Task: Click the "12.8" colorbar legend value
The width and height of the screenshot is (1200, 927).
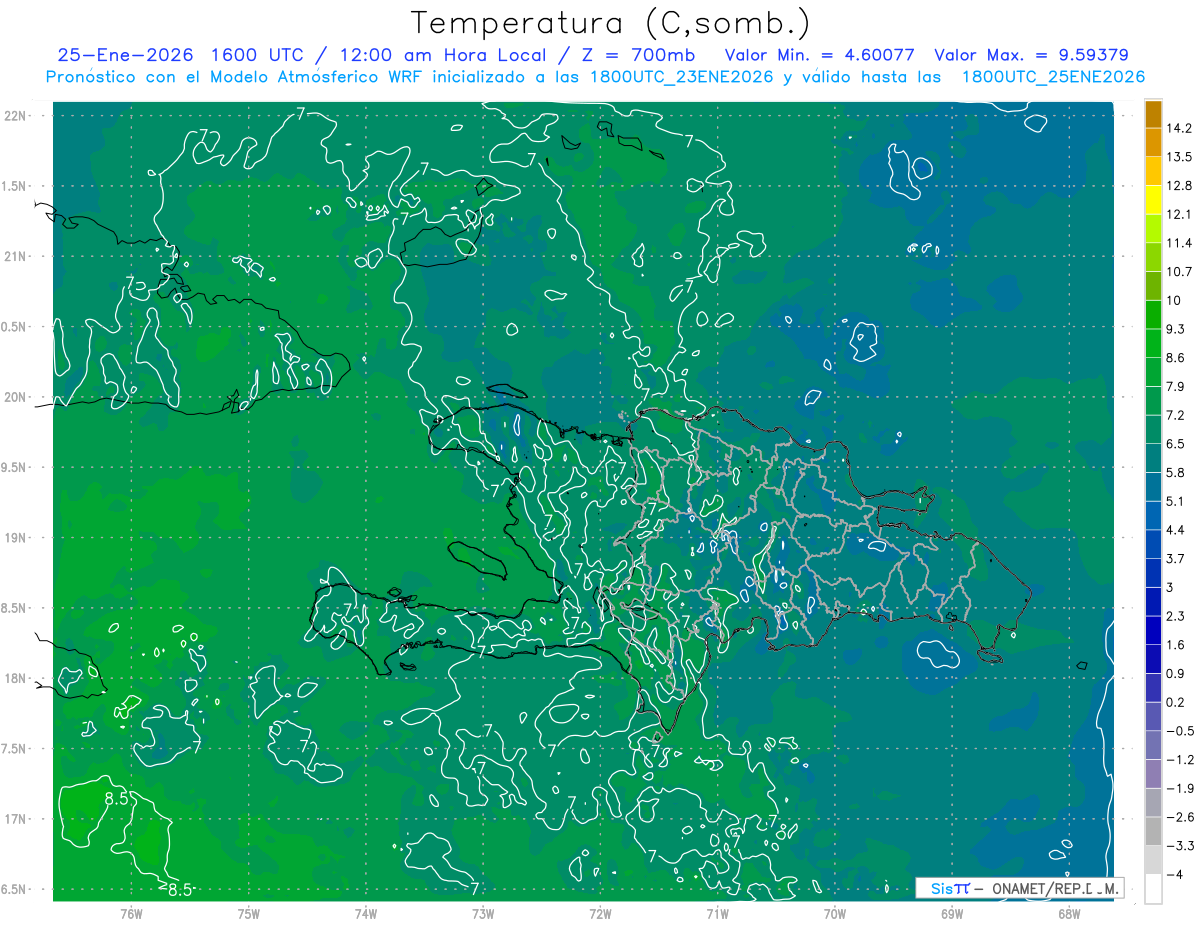Action: (1179, 185)
